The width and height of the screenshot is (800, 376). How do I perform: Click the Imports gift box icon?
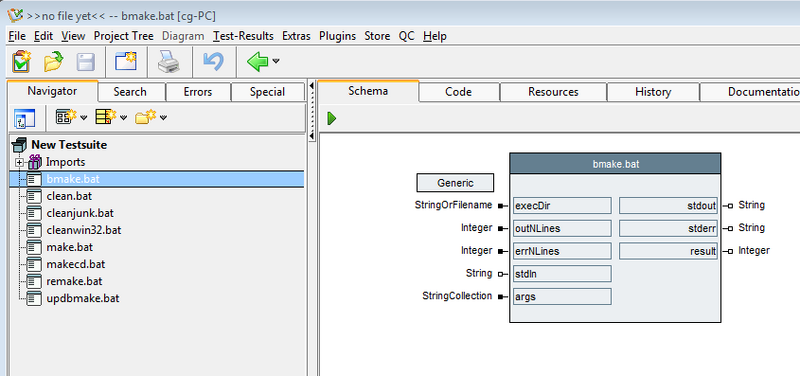click(x=35, y=162)
